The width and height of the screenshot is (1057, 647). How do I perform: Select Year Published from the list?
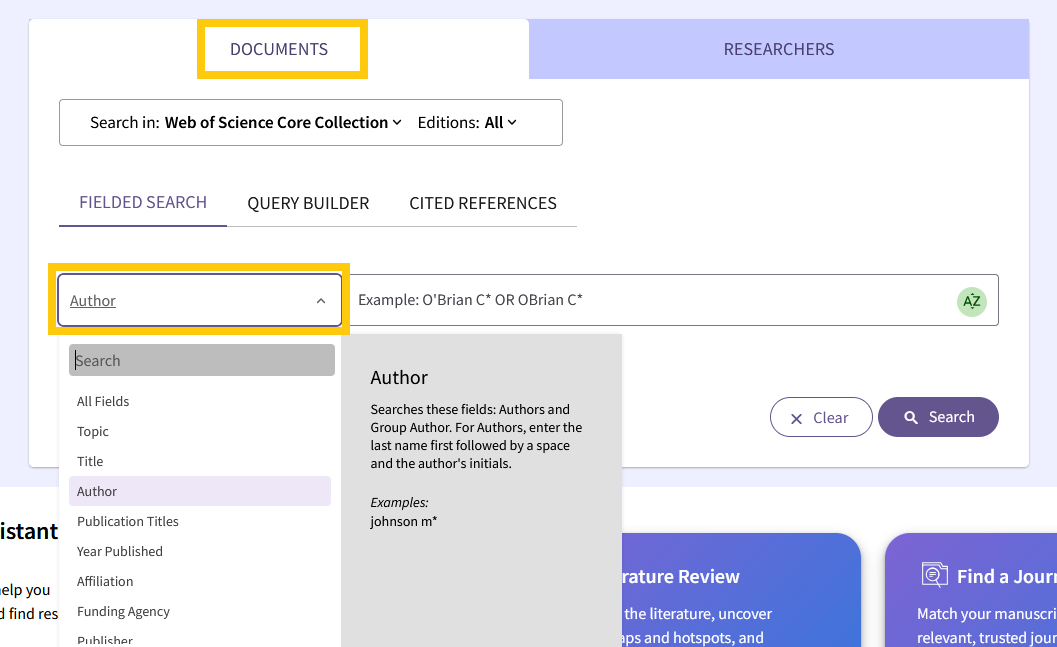click(200, 551)
